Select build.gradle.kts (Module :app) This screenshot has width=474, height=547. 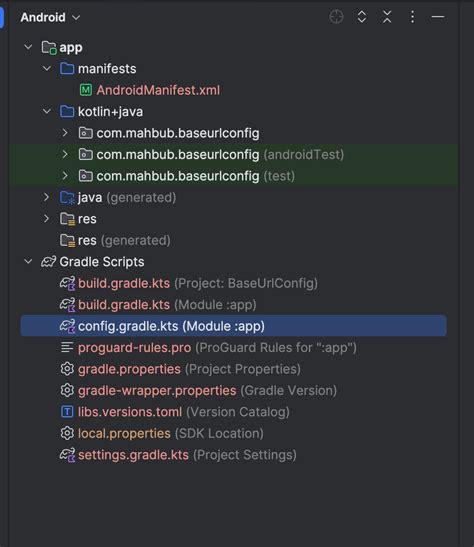[x=167, y=305]
